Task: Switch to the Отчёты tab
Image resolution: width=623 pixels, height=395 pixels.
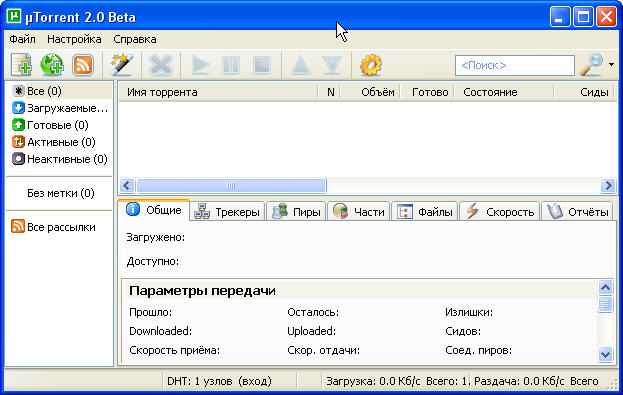Action: 577,212
